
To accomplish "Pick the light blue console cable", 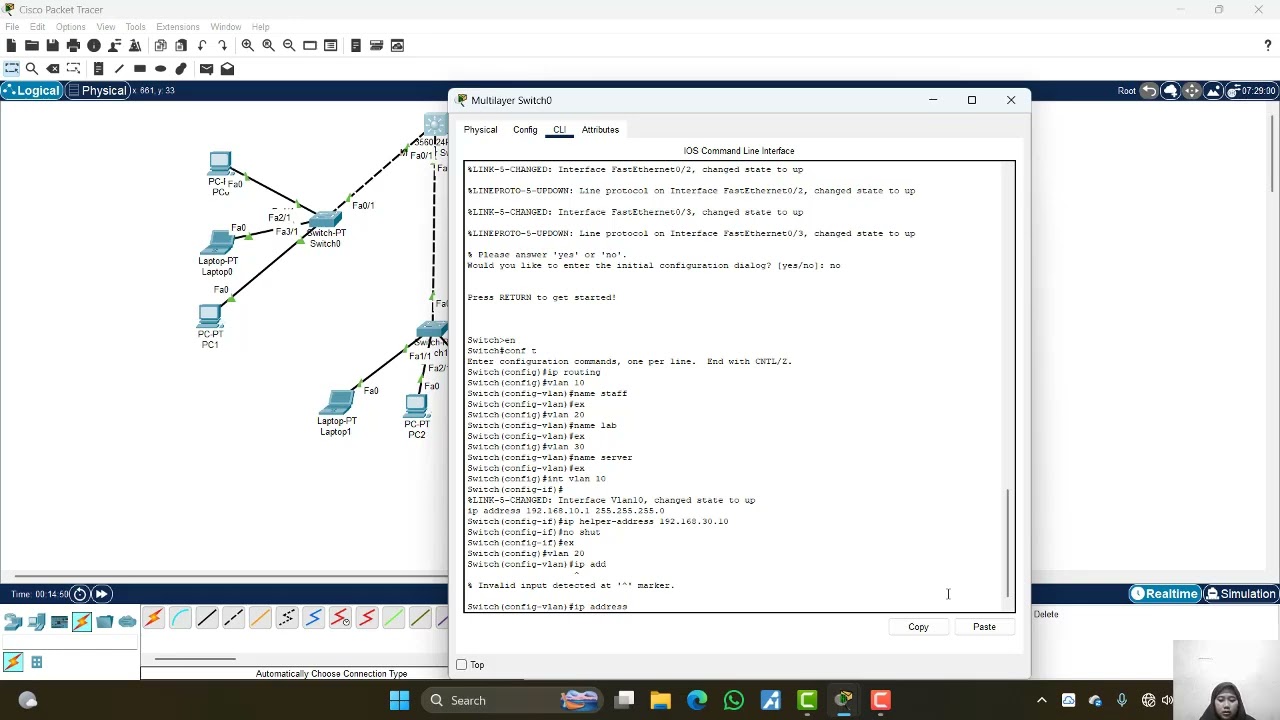I will [x=180, y=619].
